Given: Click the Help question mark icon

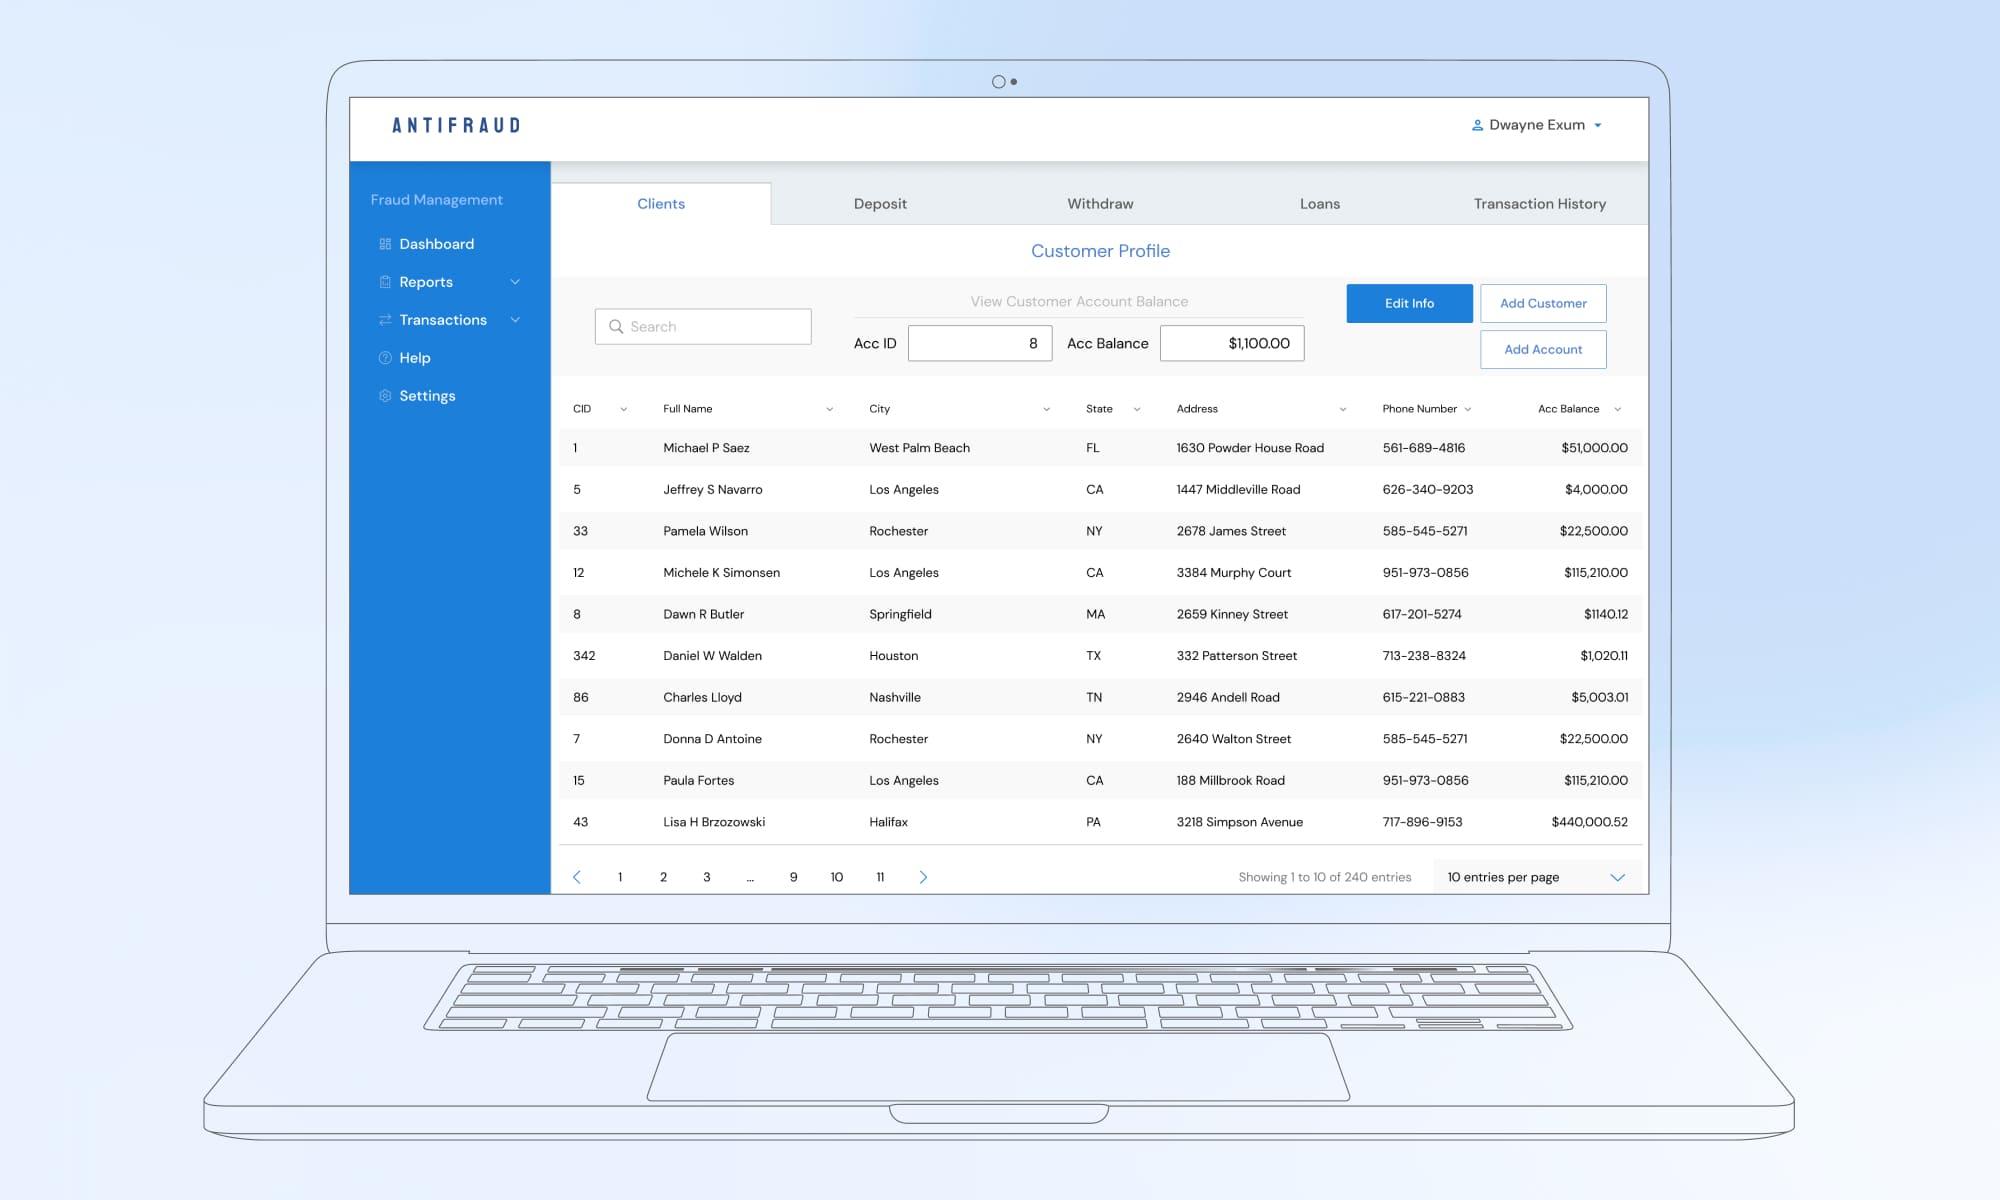Looking at the screenshot, I should [385, 358].
